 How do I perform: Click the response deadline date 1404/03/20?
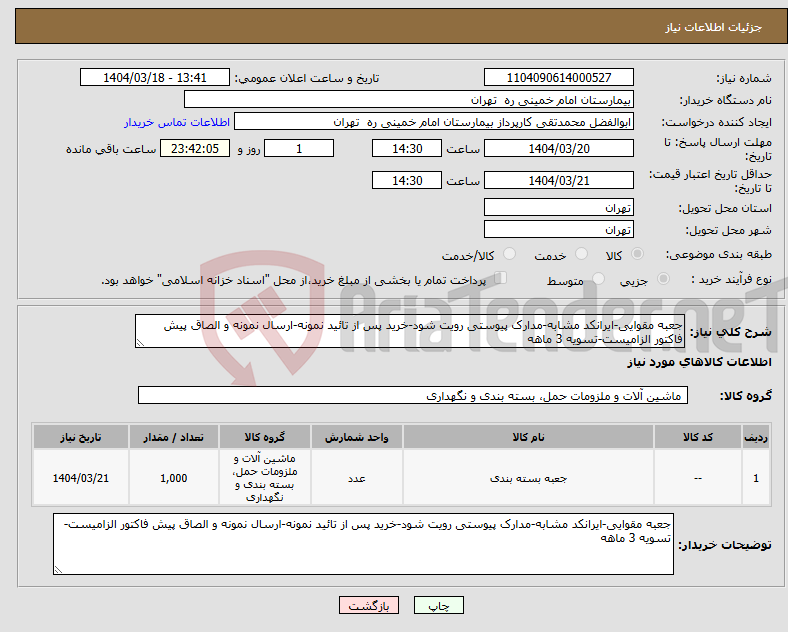(x=558, y=148)
